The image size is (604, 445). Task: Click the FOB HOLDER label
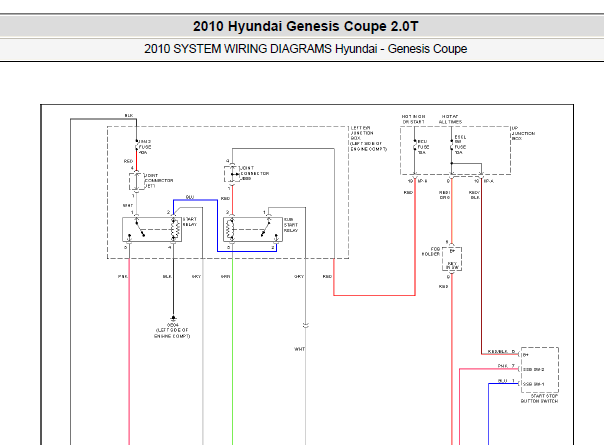pyautogui.click(x=431, y=252)
